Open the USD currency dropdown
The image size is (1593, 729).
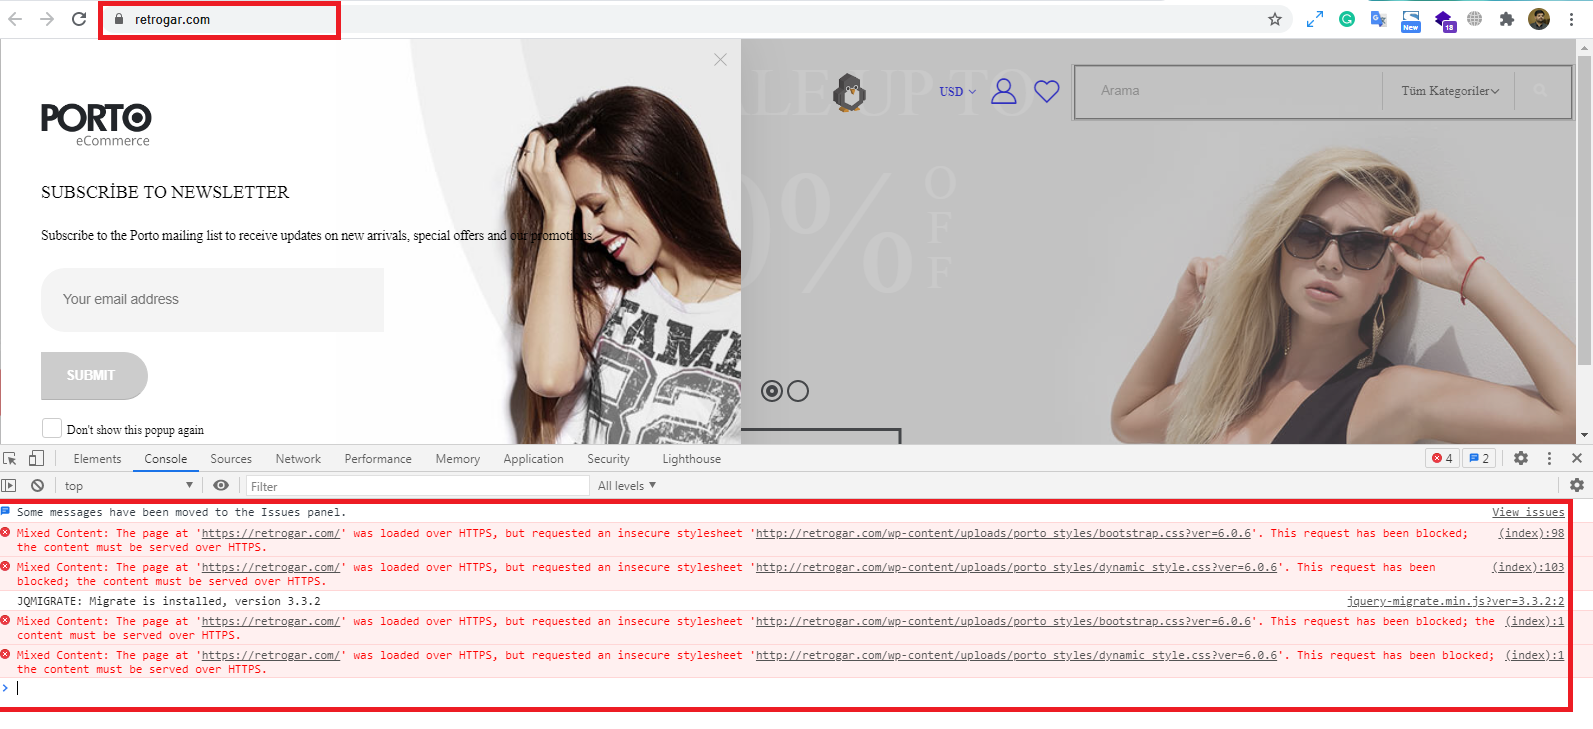coord(958,92)
